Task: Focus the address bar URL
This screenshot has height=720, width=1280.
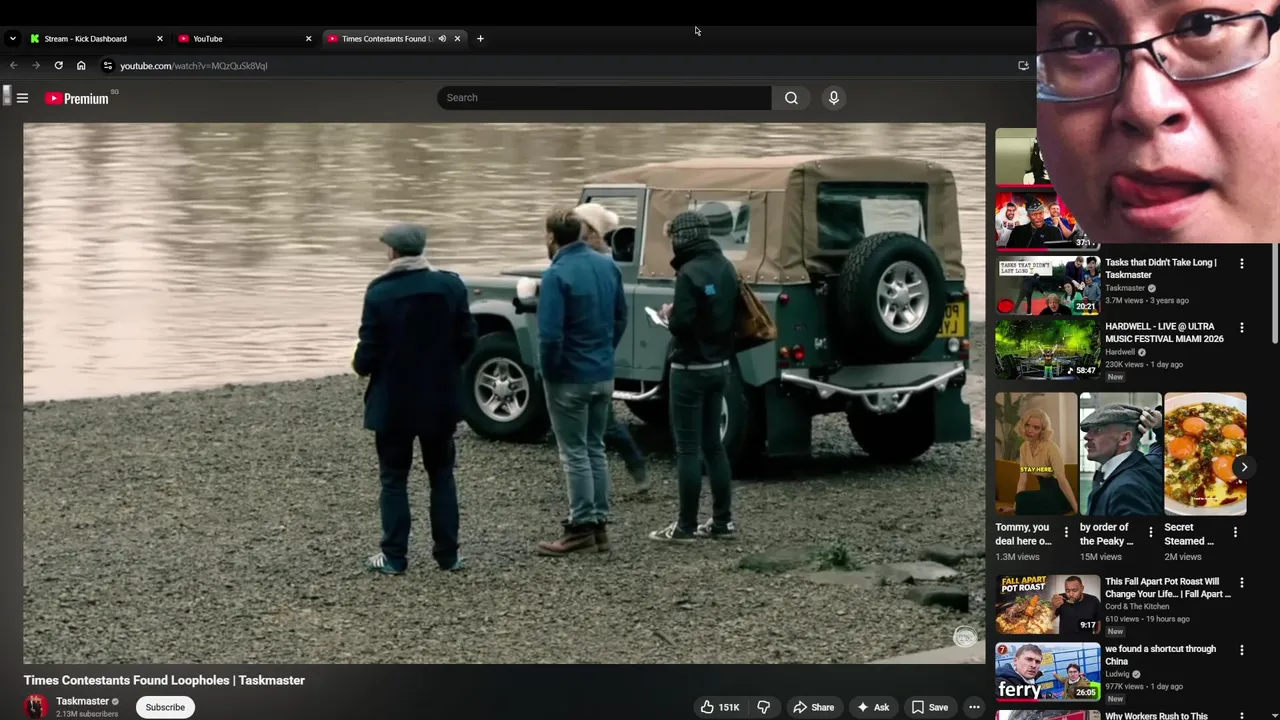Action: tap(194, 66)
